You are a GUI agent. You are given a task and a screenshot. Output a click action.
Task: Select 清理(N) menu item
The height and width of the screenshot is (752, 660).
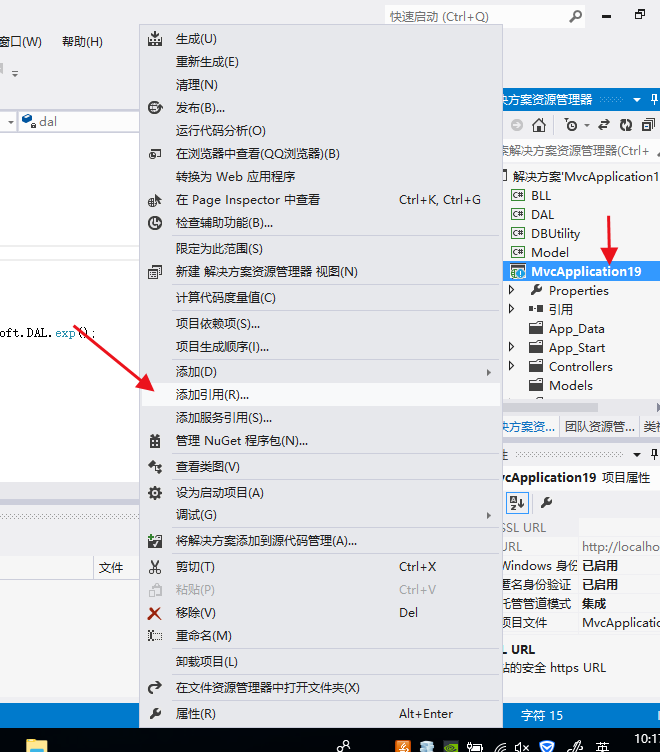coord(321,85)
